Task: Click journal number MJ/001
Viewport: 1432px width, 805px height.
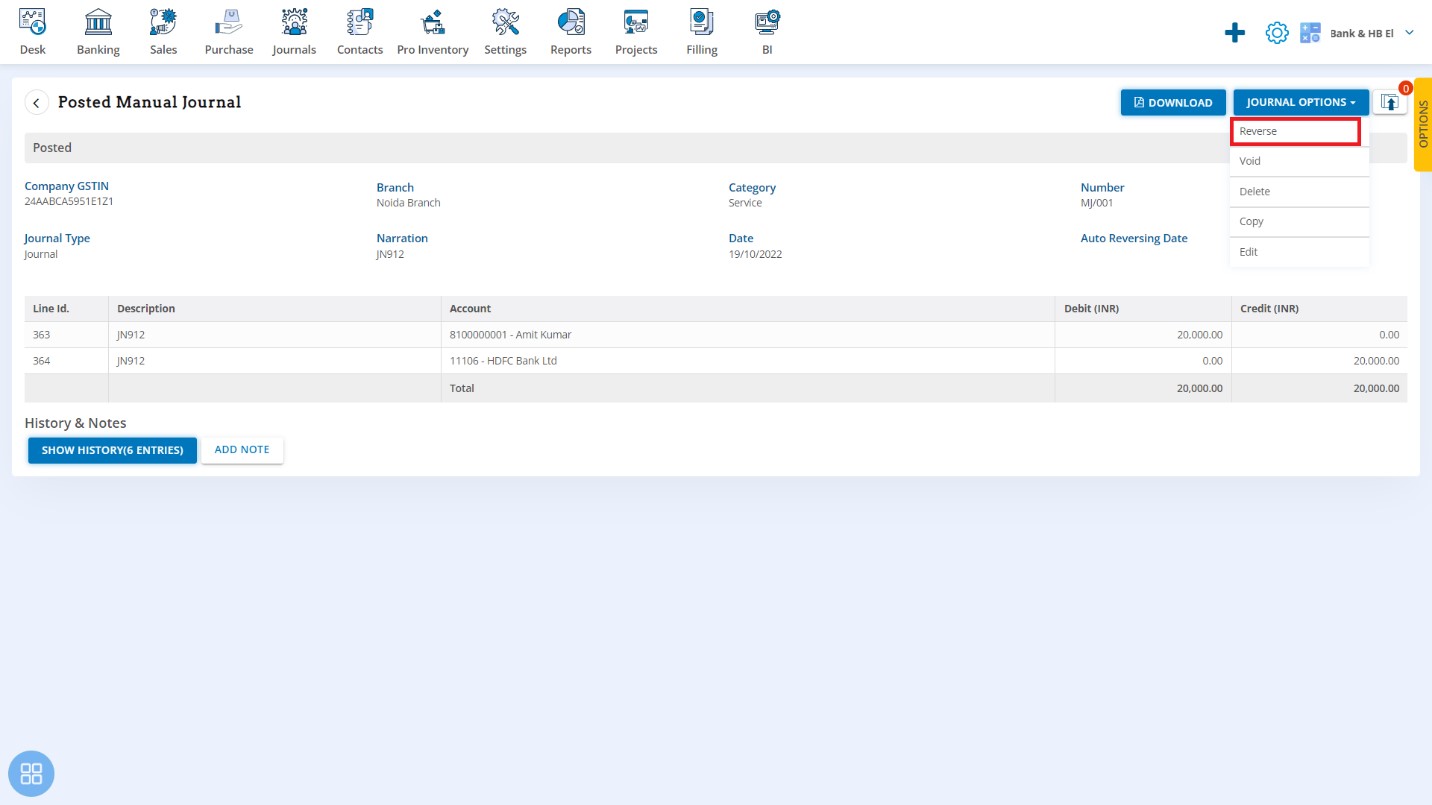Action: (x=1097, y=202)
